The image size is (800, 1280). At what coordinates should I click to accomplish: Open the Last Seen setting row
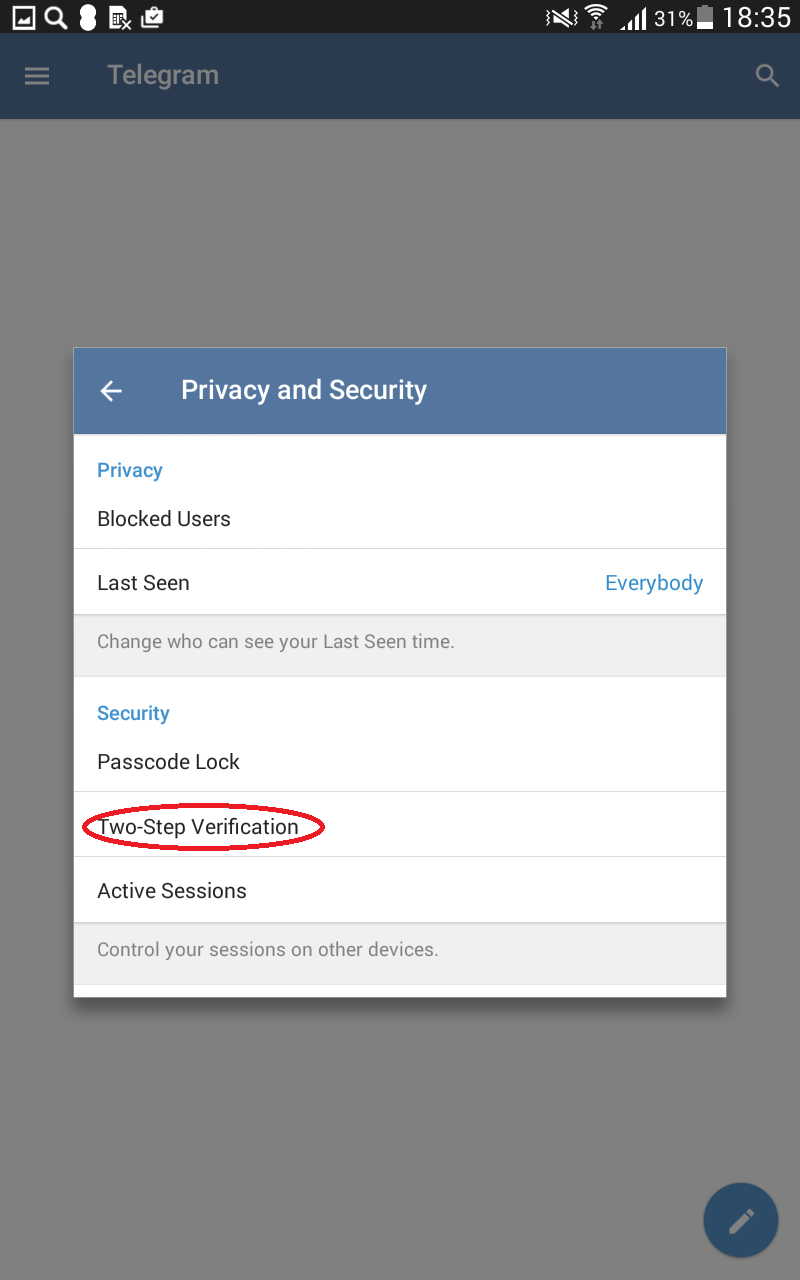click(400, 582)
